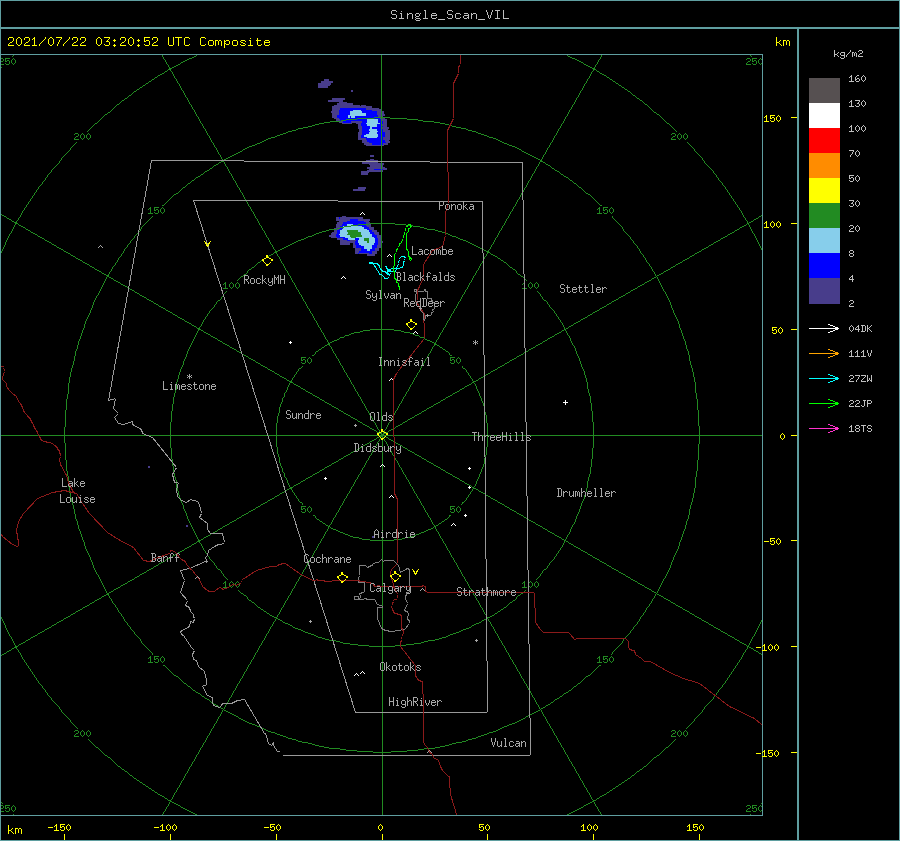
Task: Click the white plus marker north of Drumheller
Action: tap(565, 402)
